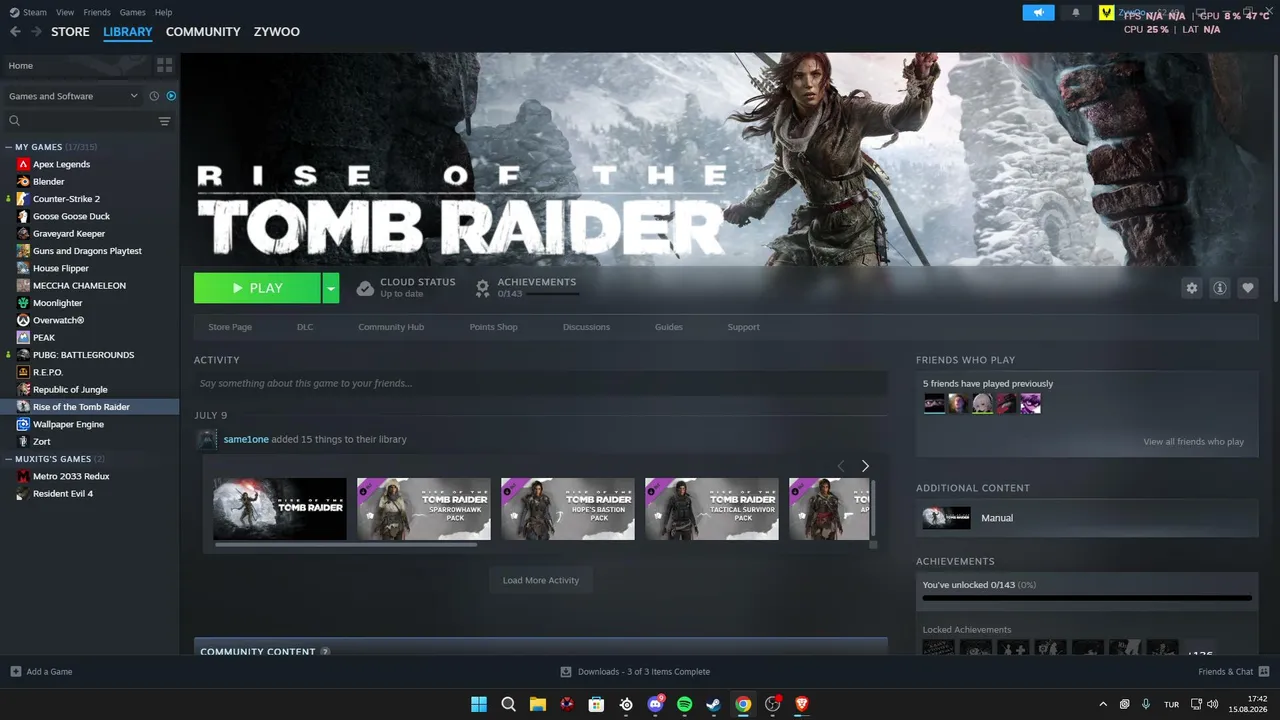This screenshot has height=720, width=1280.
Task: Open the Hope's Bastion Pack thumbnail
Action: [568, 509]
